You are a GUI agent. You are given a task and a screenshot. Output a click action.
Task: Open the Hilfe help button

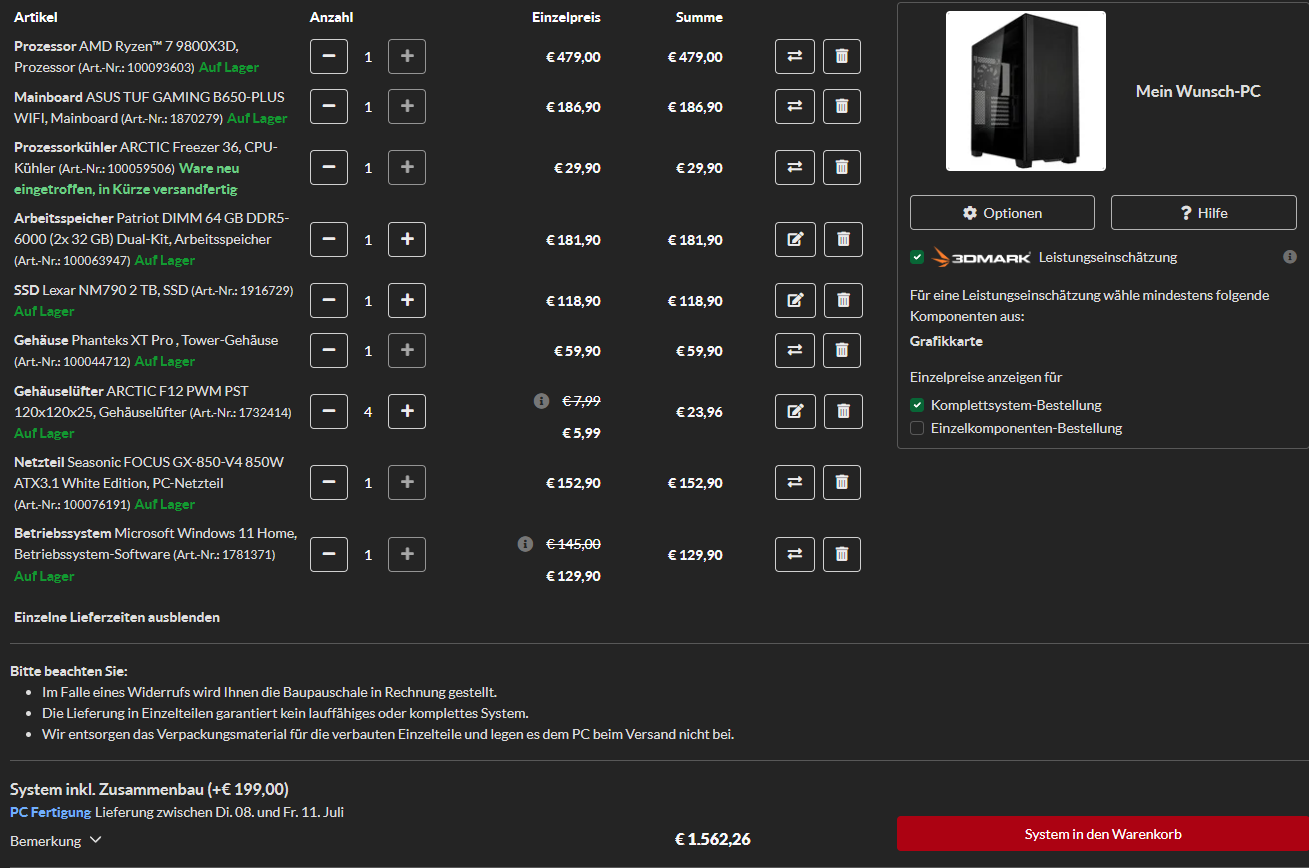(1204, 213)
